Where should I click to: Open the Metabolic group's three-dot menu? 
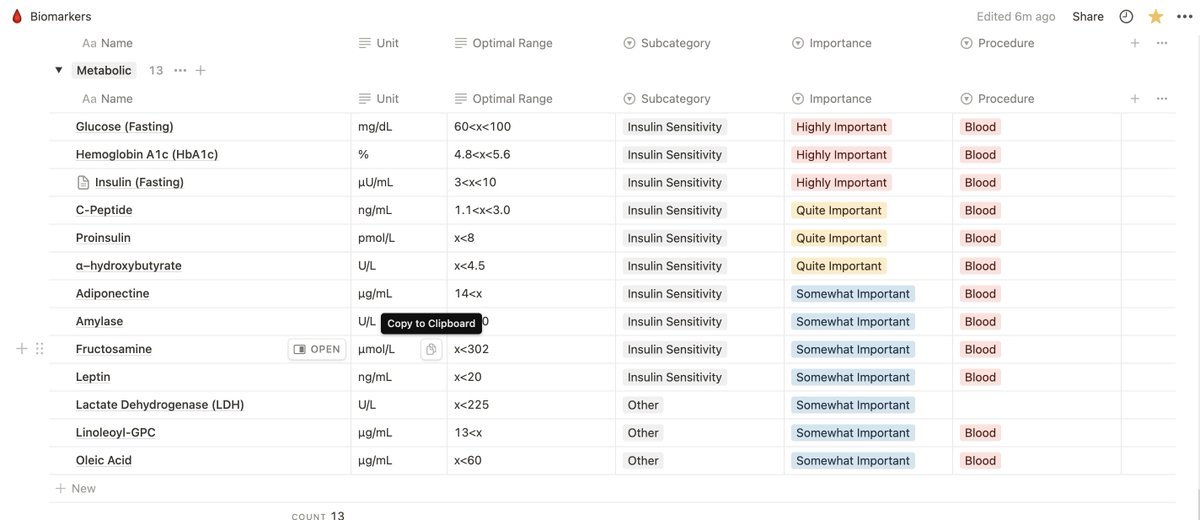point(180,70)
